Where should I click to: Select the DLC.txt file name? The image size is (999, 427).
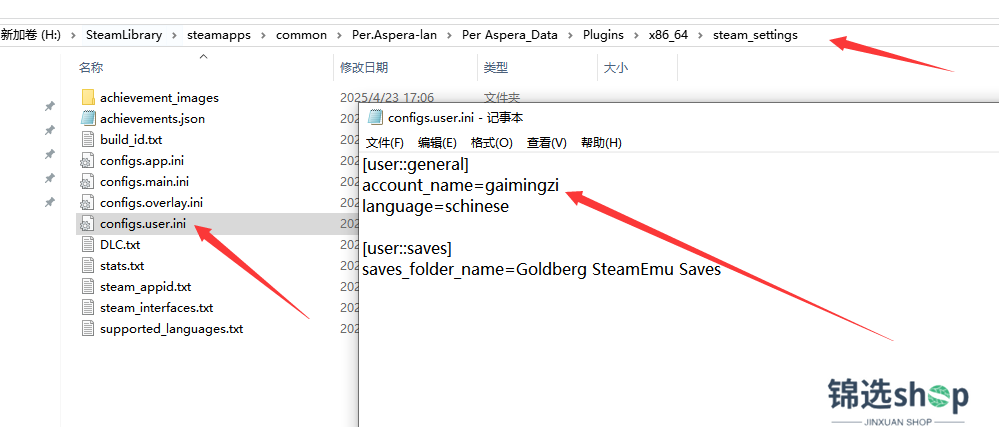[120, 245]
